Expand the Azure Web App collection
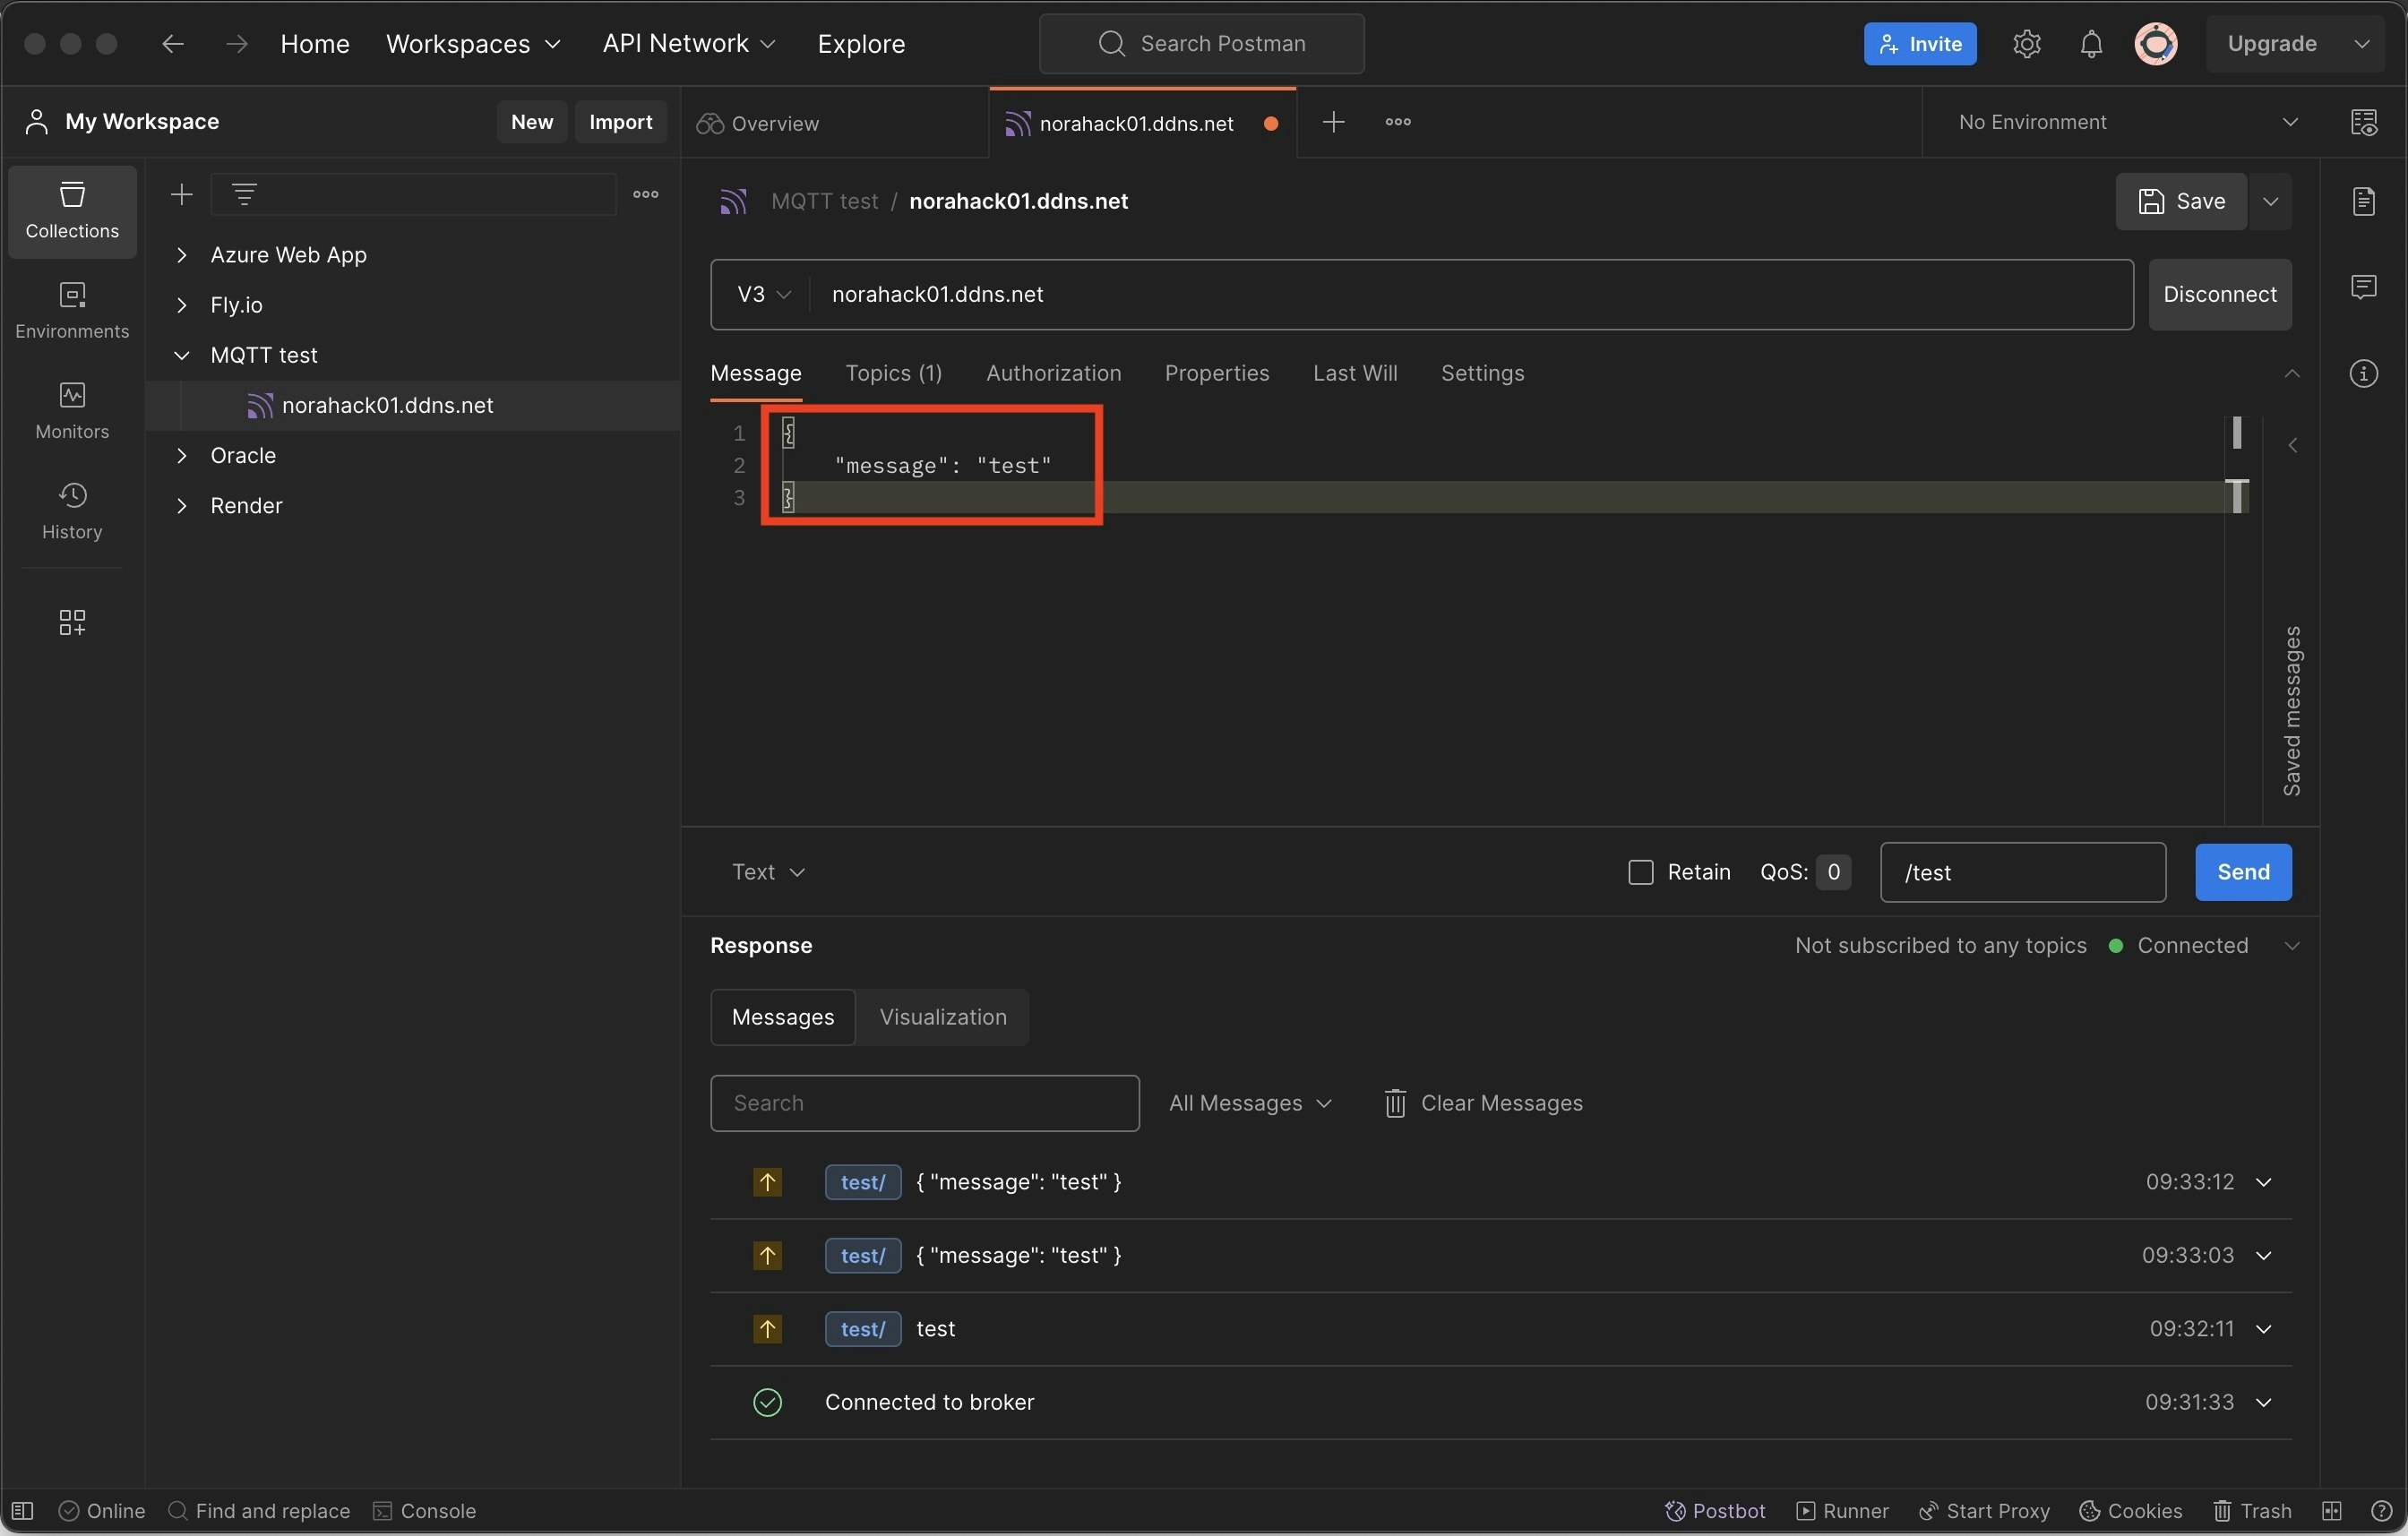 pos(182,255)
